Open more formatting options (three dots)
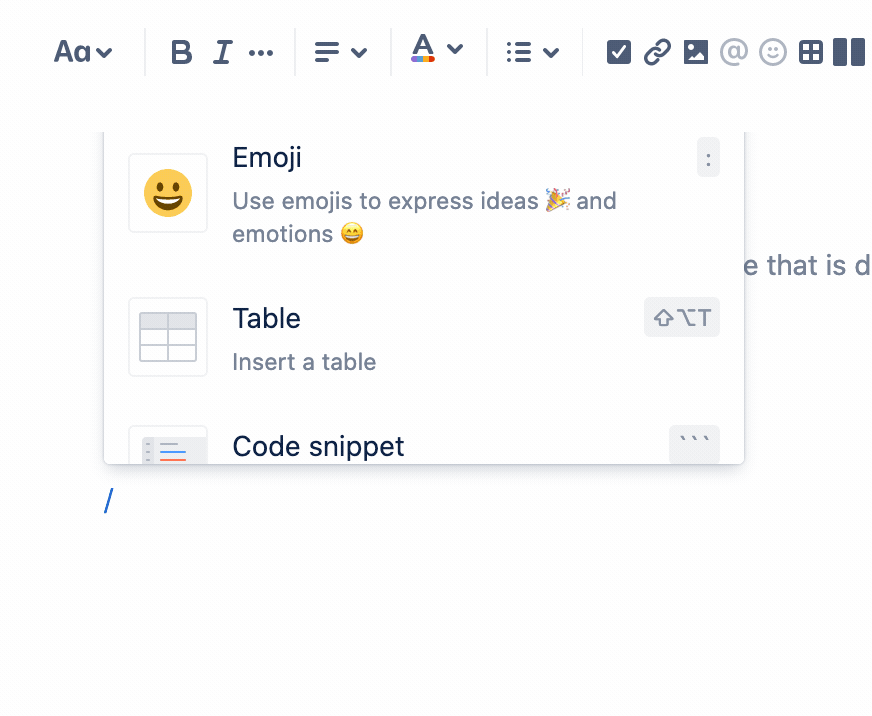Image resolution: width=872 pixels, height=716 pixels. pos(261,53)
